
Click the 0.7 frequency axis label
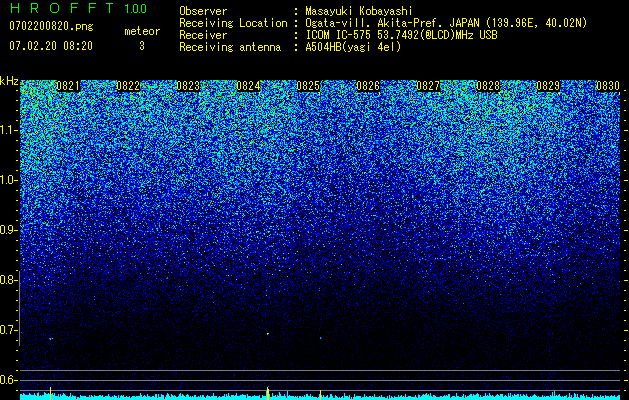[x=8, y=330]
